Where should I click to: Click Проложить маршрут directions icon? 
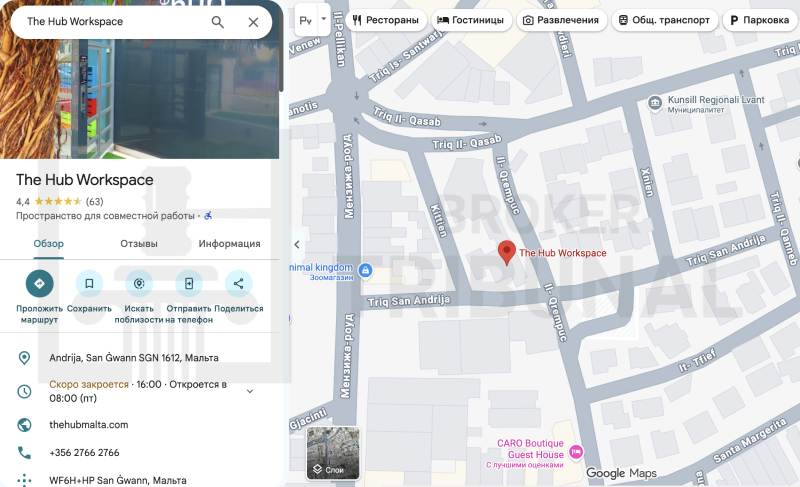(x=39, y=284)
